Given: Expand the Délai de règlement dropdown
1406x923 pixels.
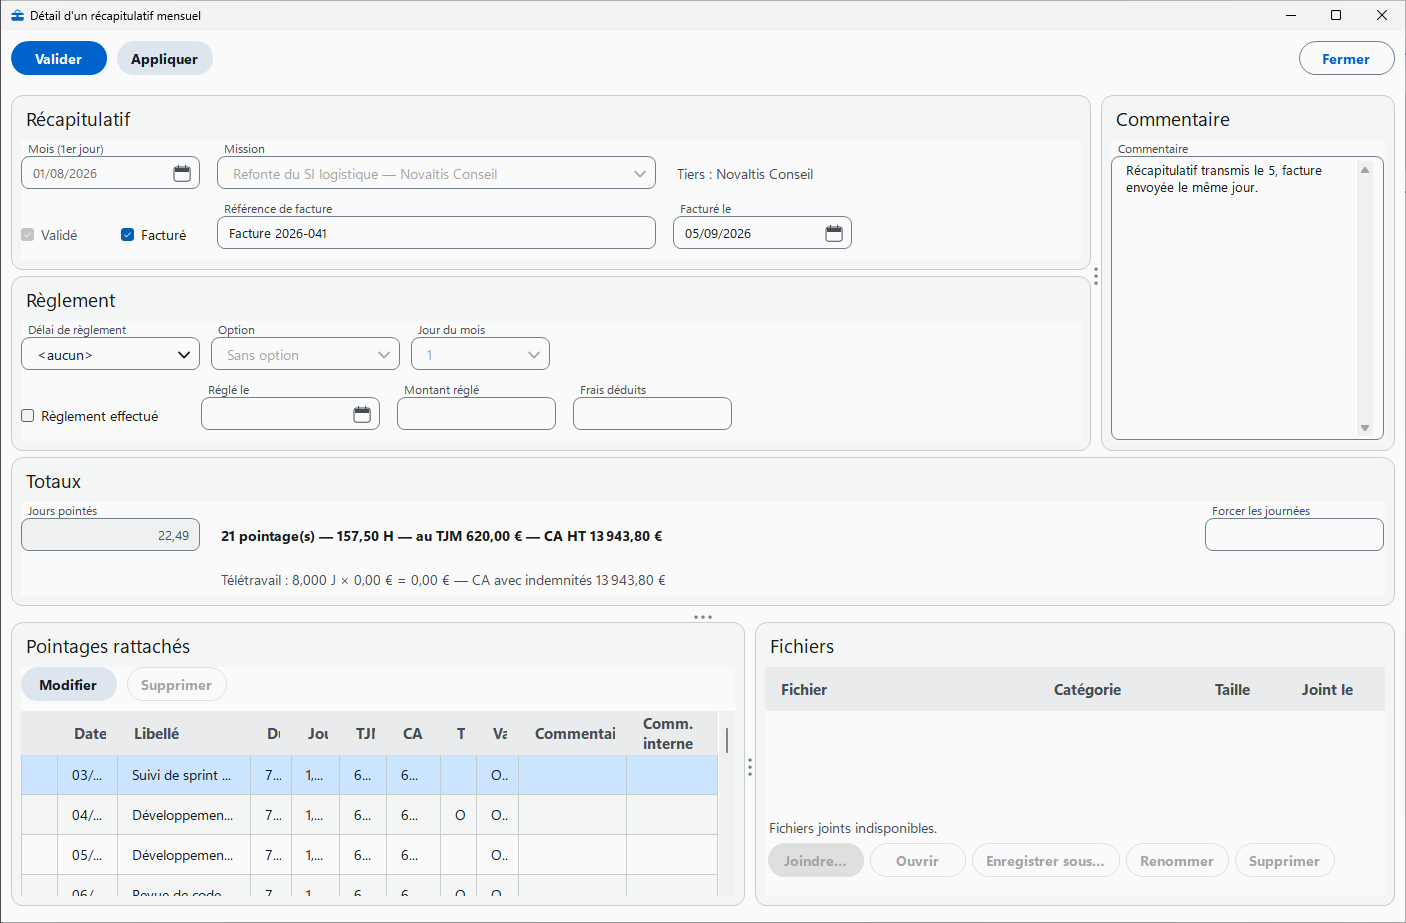Looking at the screenshot, I should [111, 354].
